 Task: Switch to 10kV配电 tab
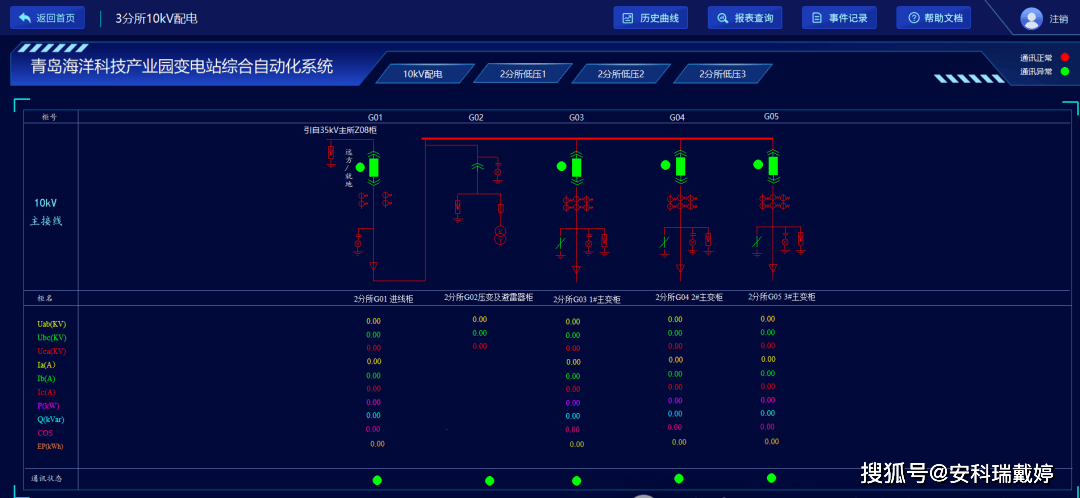coord(423,73)
